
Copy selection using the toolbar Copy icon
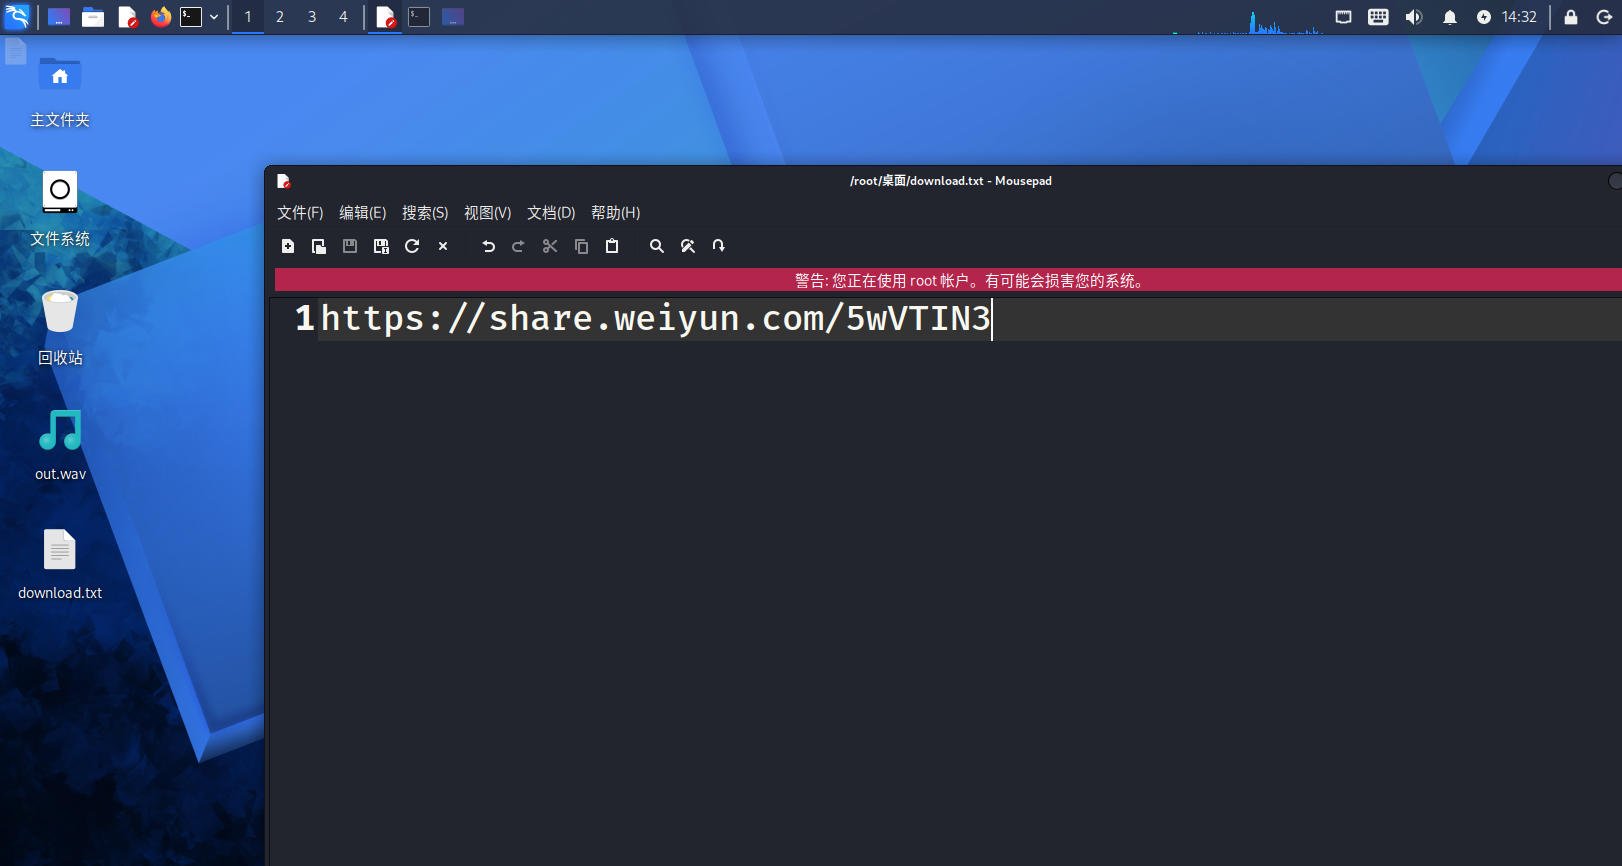coord(581,246)
